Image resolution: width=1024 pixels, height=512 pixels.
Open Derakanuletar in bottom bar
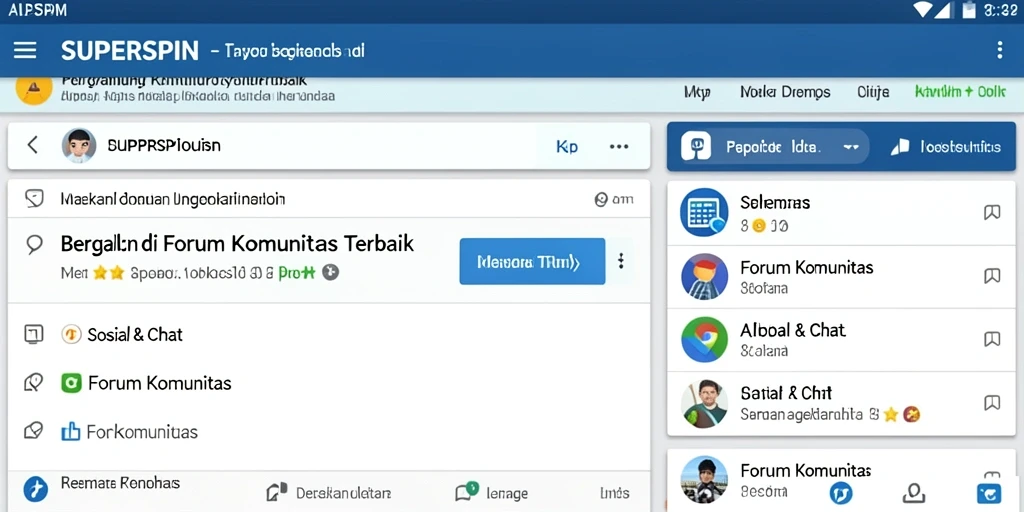[328, 492]
